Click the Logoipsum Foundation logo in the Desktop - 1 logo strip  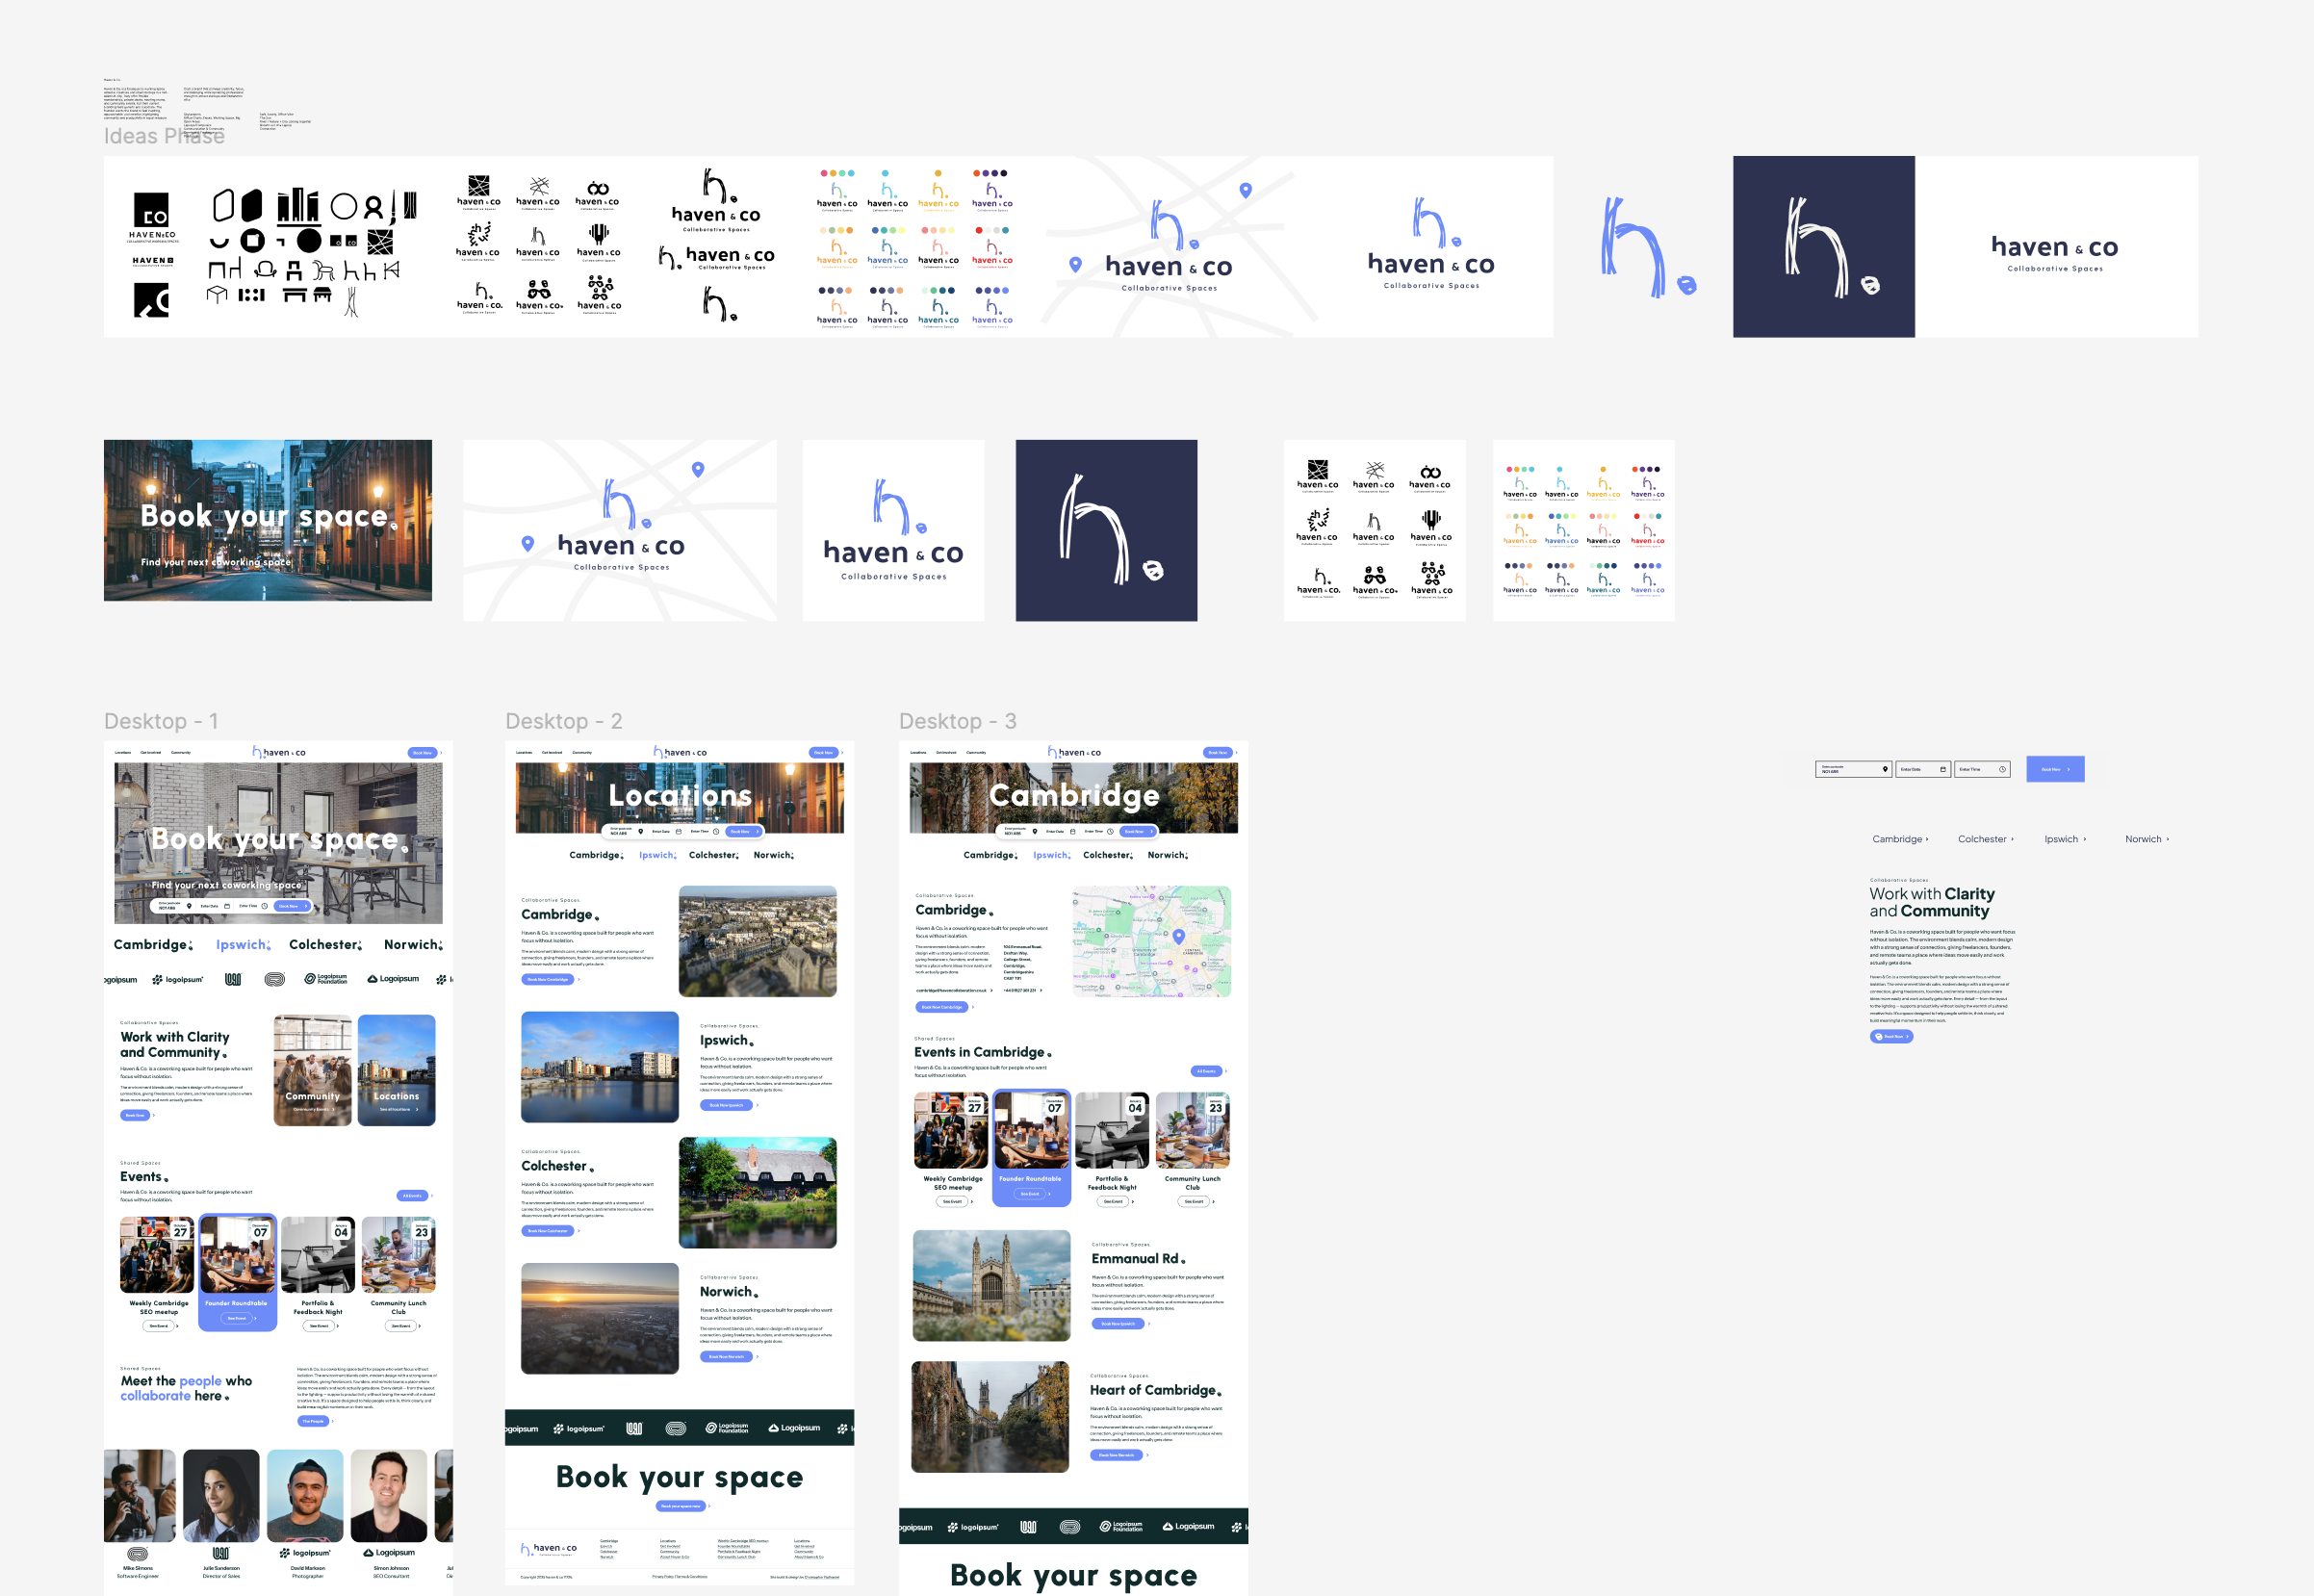[326, 979]
